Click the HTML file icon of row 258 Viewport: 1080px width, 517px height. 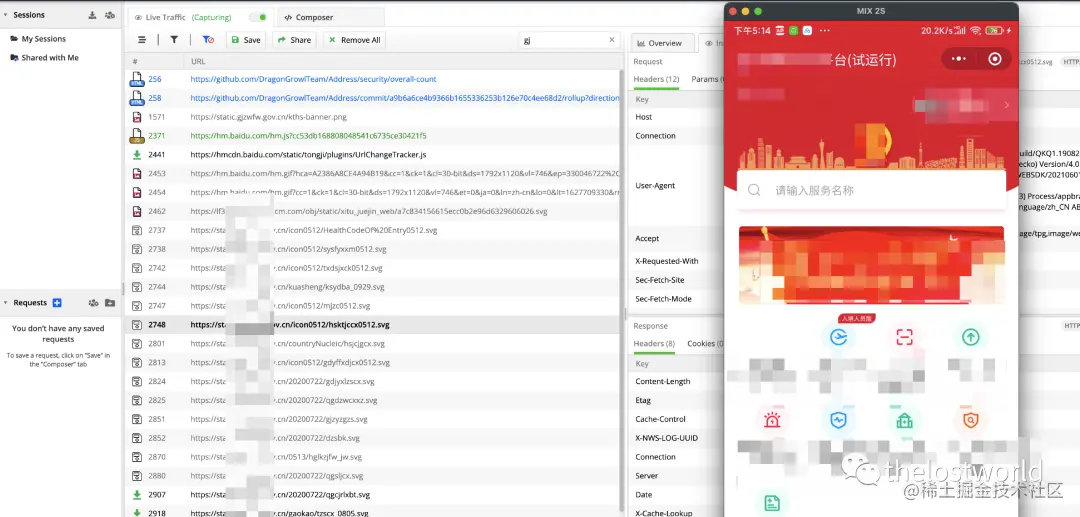(136, 98)
